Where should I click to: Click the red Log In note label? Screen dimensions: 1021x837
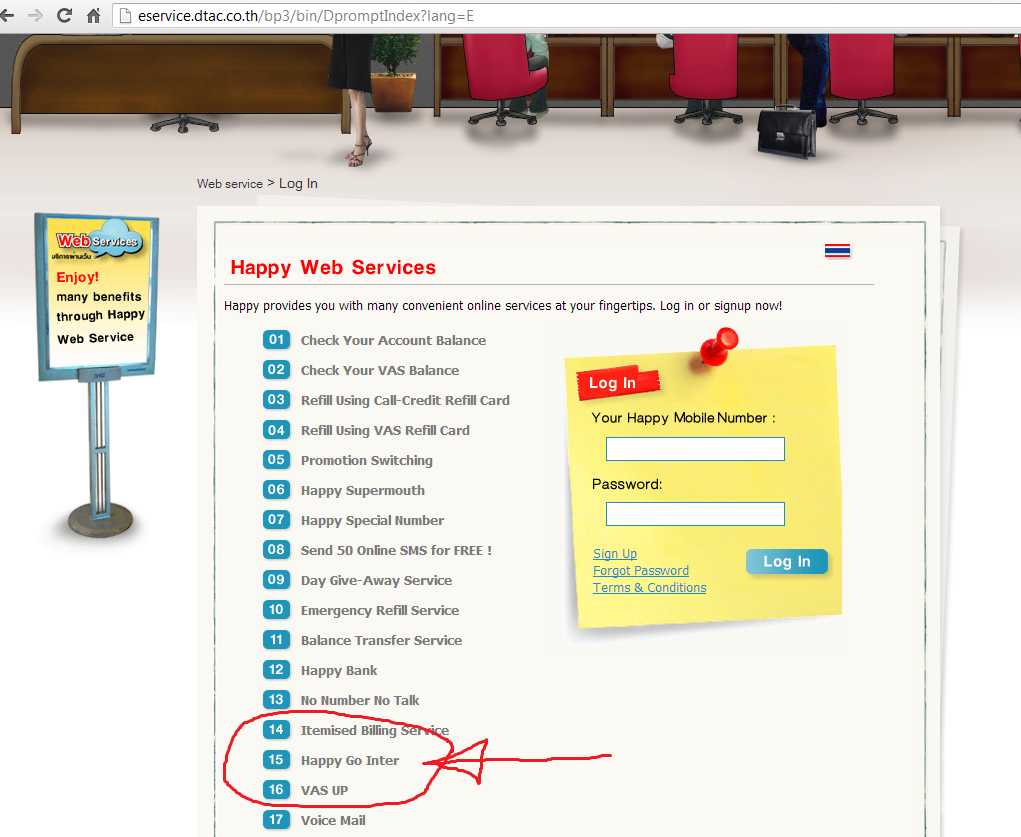click(617, 383)
